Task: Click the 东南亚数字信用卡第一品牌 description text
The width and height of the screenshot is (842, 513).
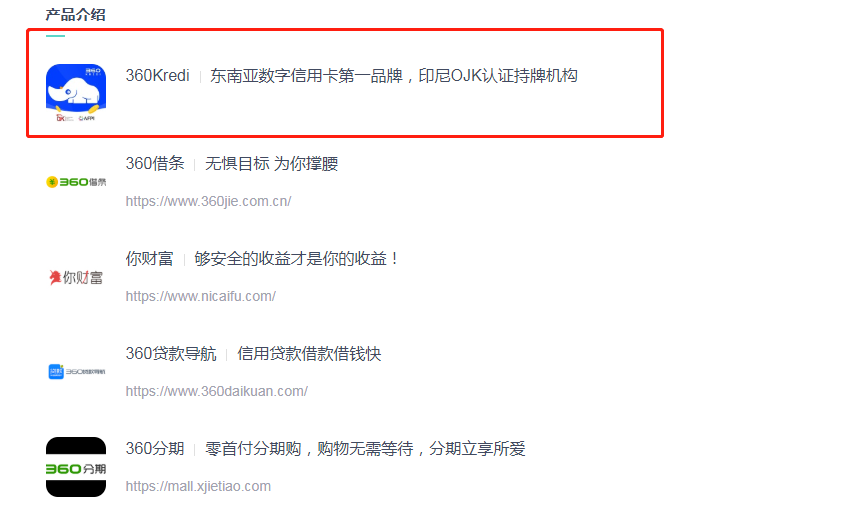Action: (307, 76)
